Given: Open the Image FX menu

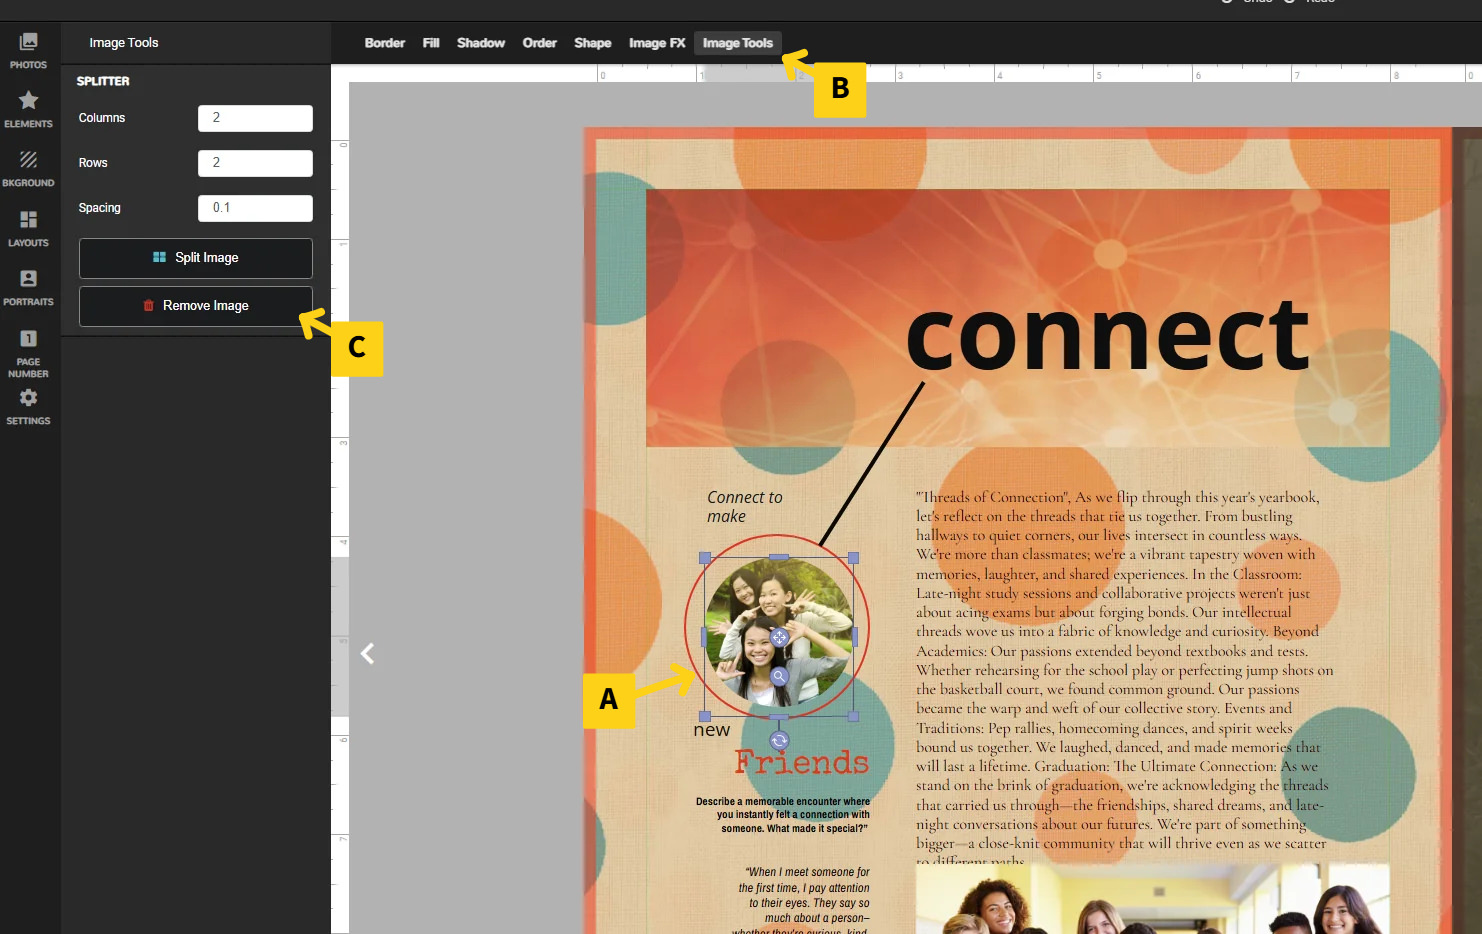Looking at the screenshot, I should [x=657, y=43].
